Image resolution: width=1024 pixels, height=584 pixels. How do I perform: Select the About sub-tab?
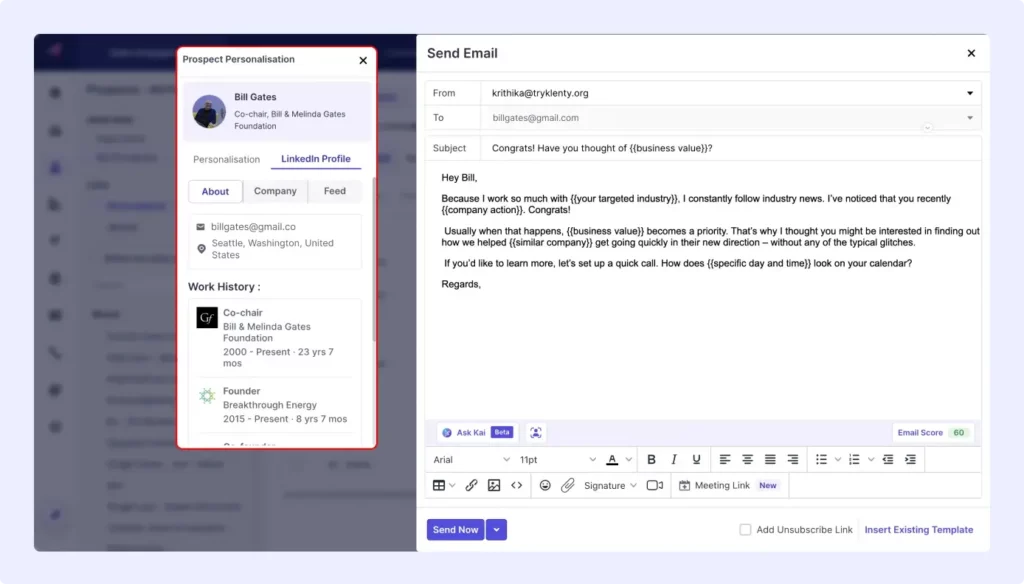click(x=215, y=191)
